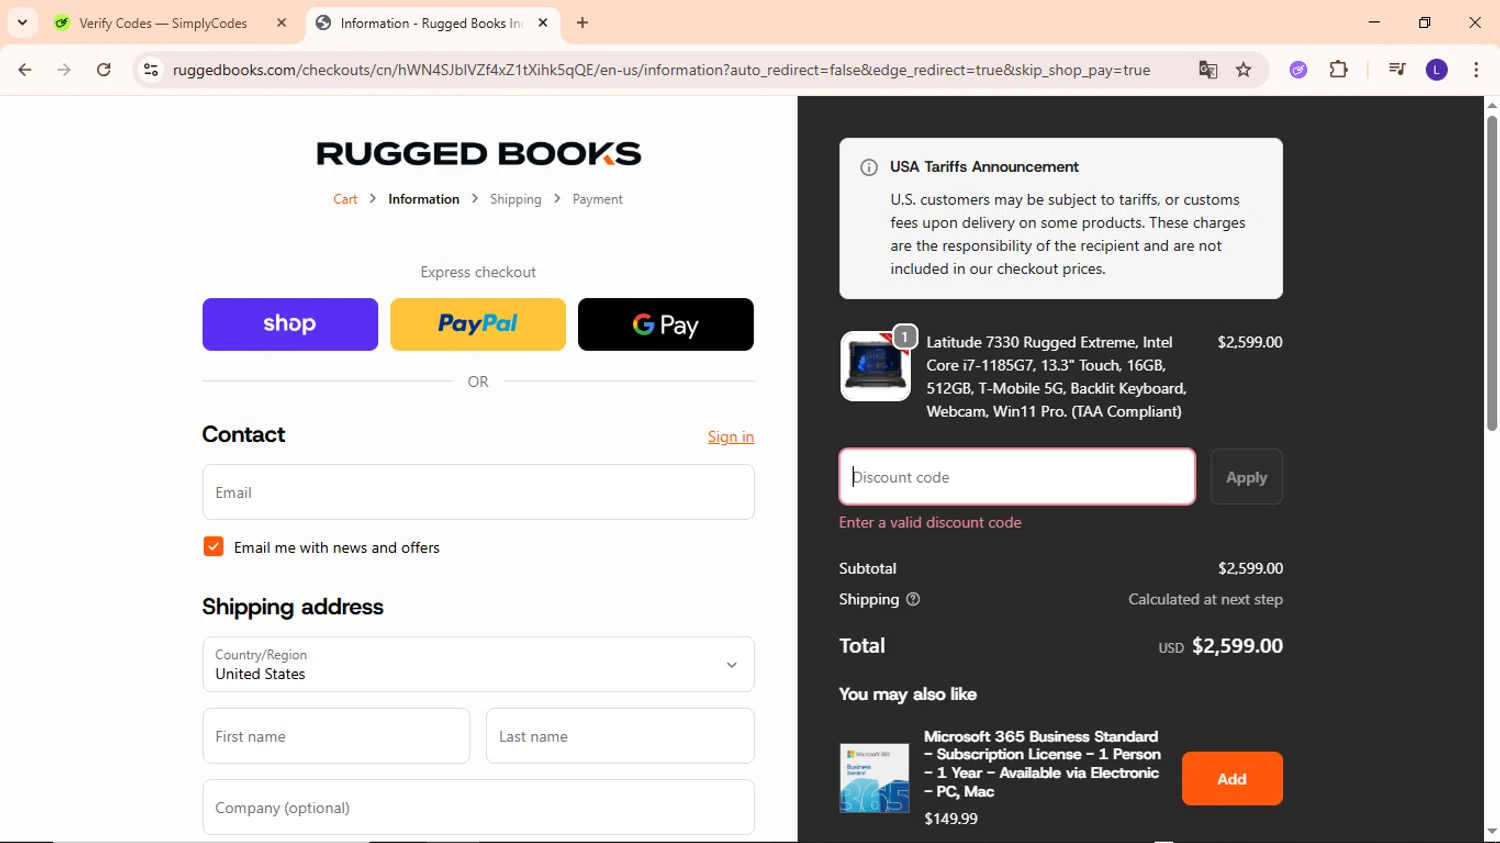Click the Latitude 7330 laptop thumbnail

click(875, 366)
